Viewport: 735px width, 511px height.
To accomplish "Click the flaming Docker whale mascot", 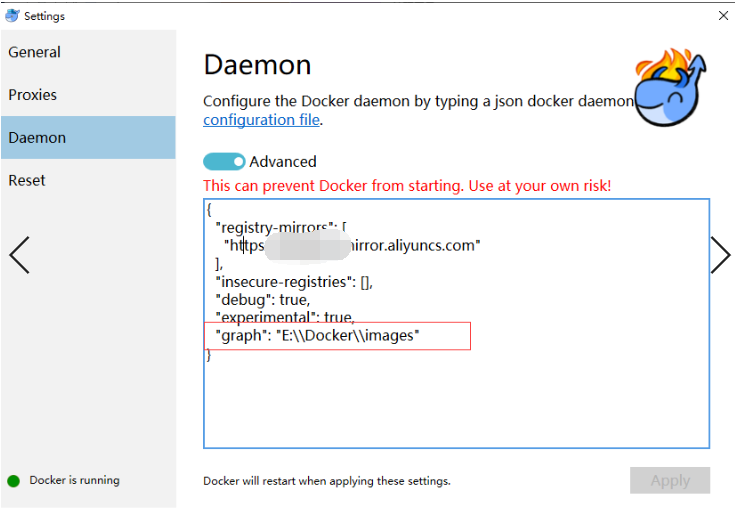I will (x=671, y=88).
